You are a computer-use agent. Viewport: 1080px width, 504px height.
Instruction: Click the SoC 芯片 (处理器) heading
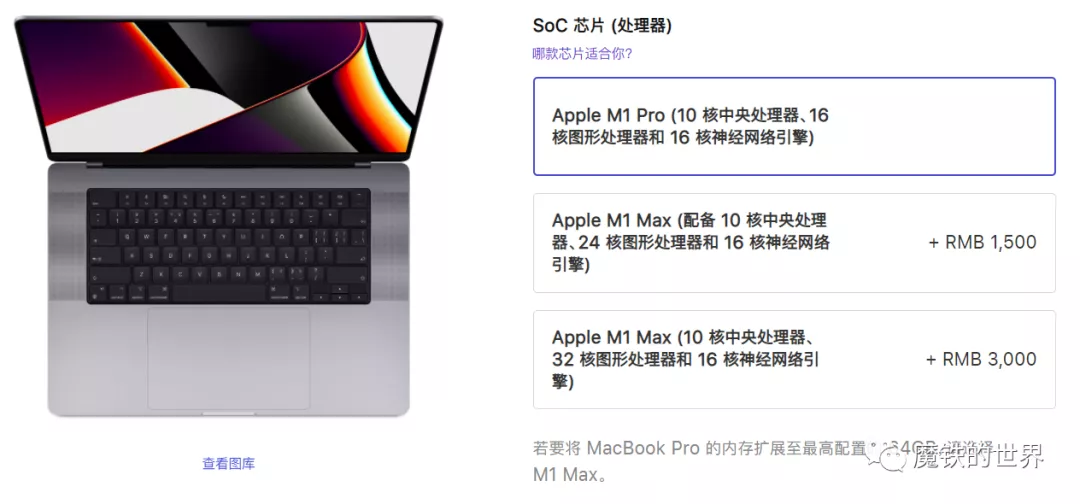[602, 26]
